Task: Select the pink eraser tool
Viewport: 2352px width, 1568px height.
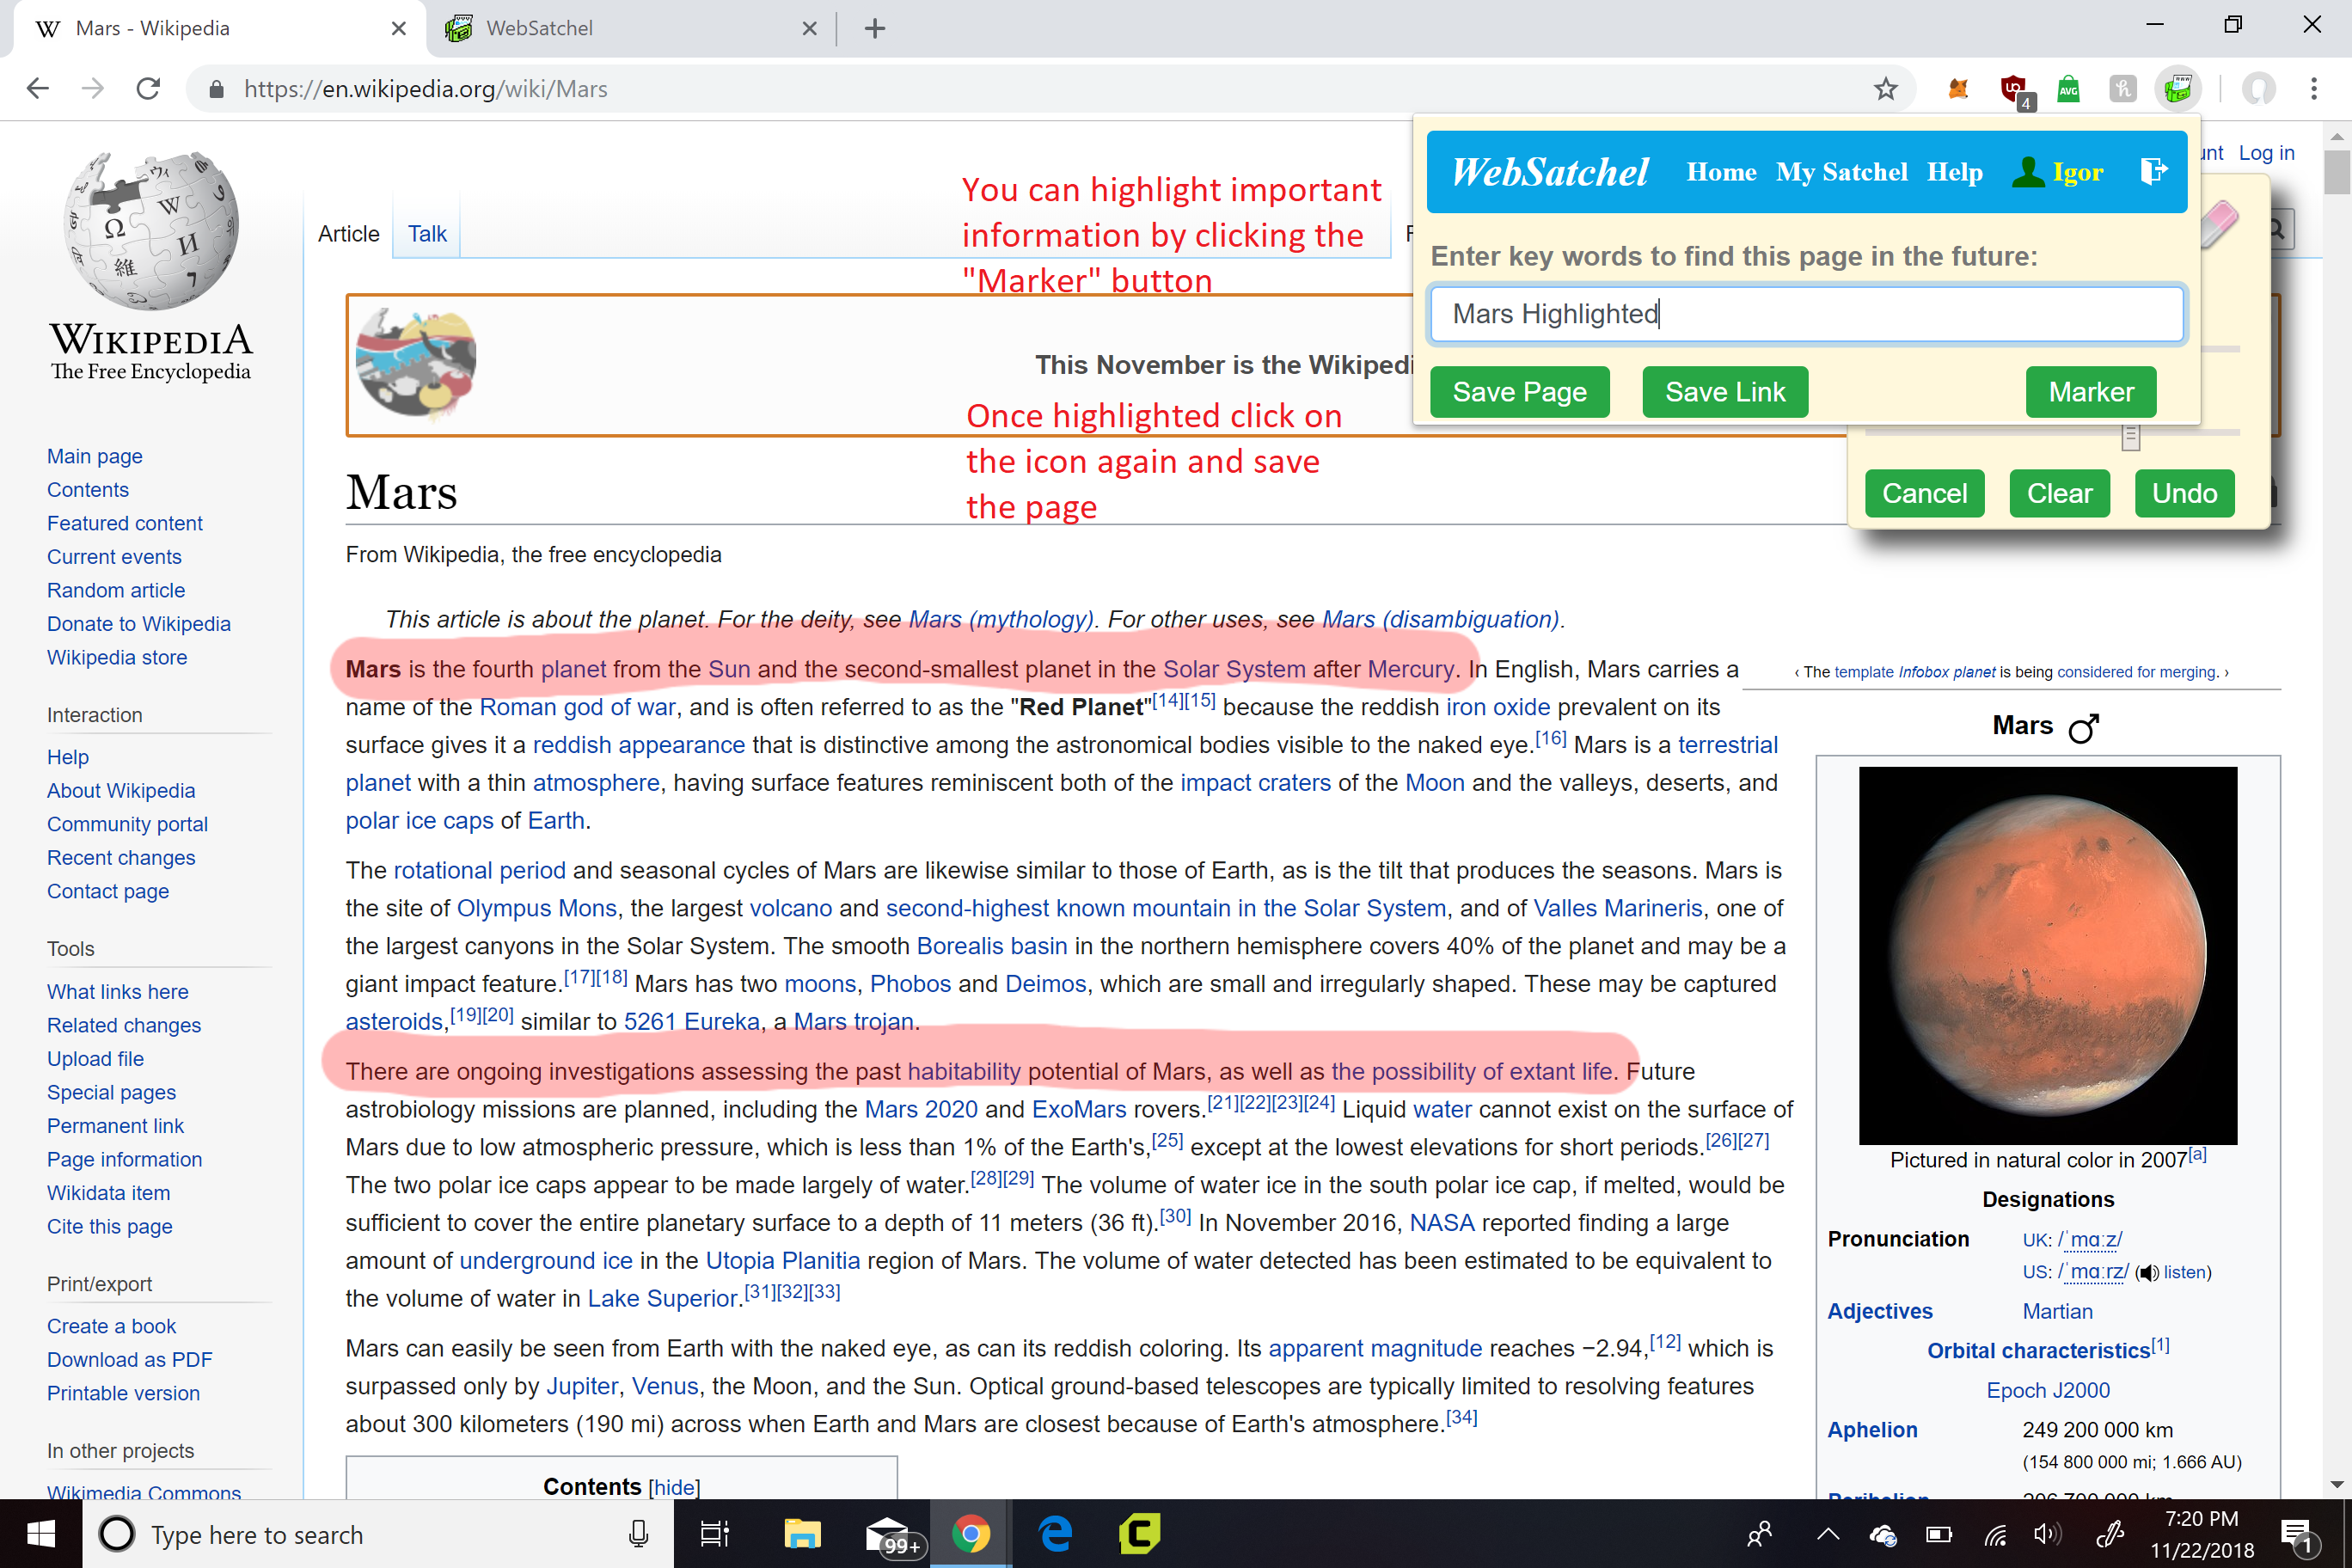Action: pyautogui.click(x=2219, y=222)
